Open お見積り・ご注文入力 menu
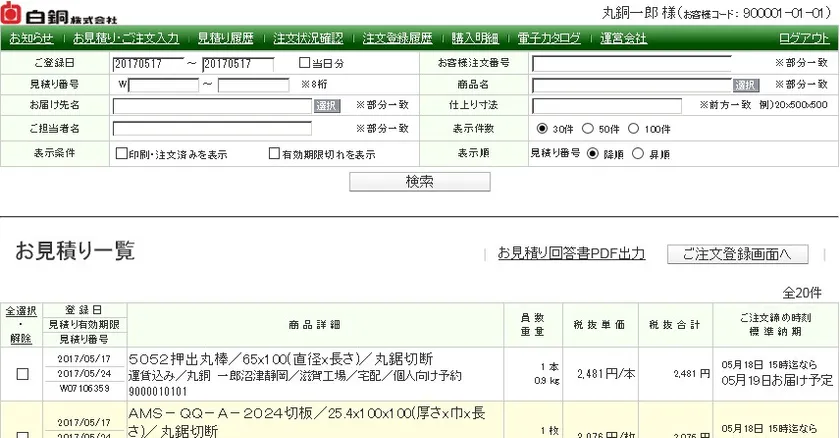The height and width of the screenshot is (438, 840). [126, 39]
